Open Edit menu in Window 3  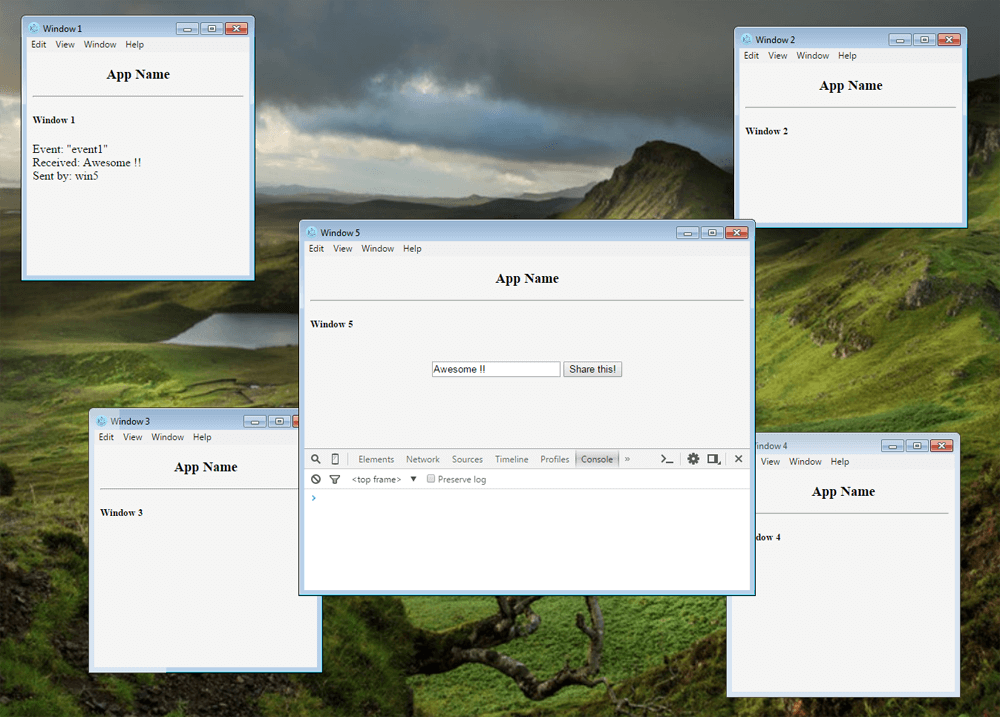106,437
